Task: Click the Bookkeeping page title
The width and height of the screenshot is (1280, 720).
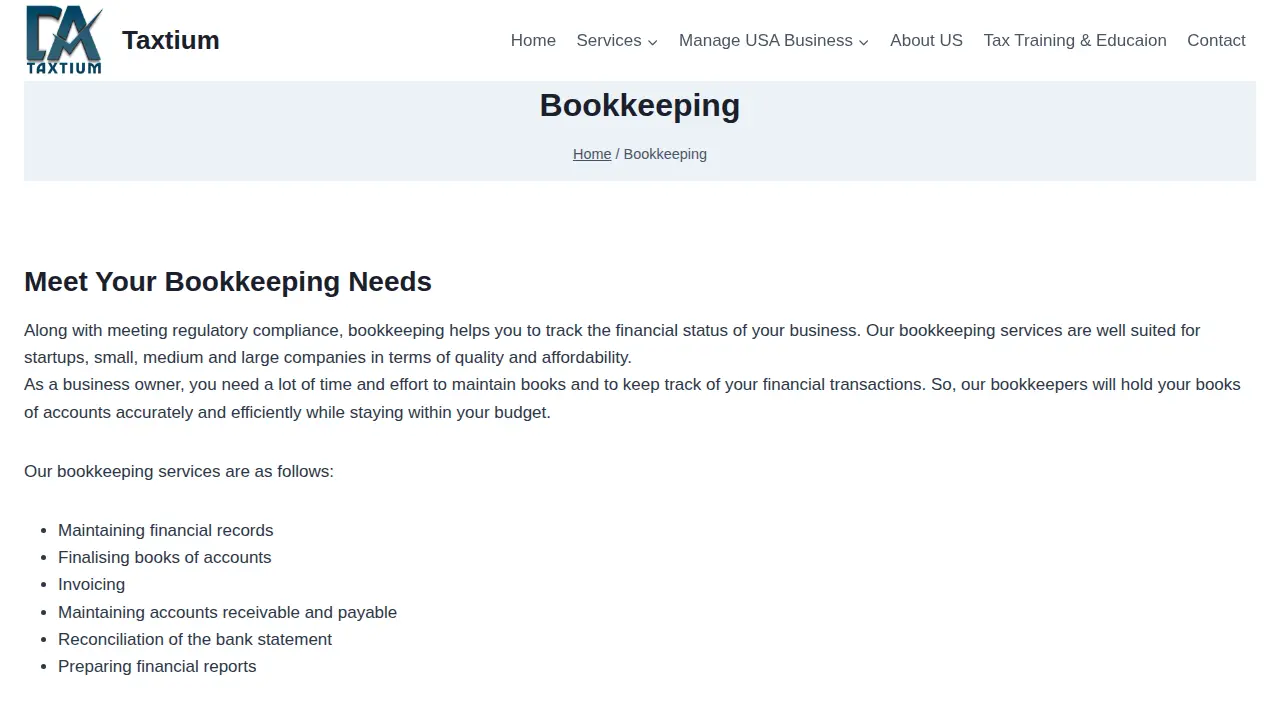Action: [640, 105]
